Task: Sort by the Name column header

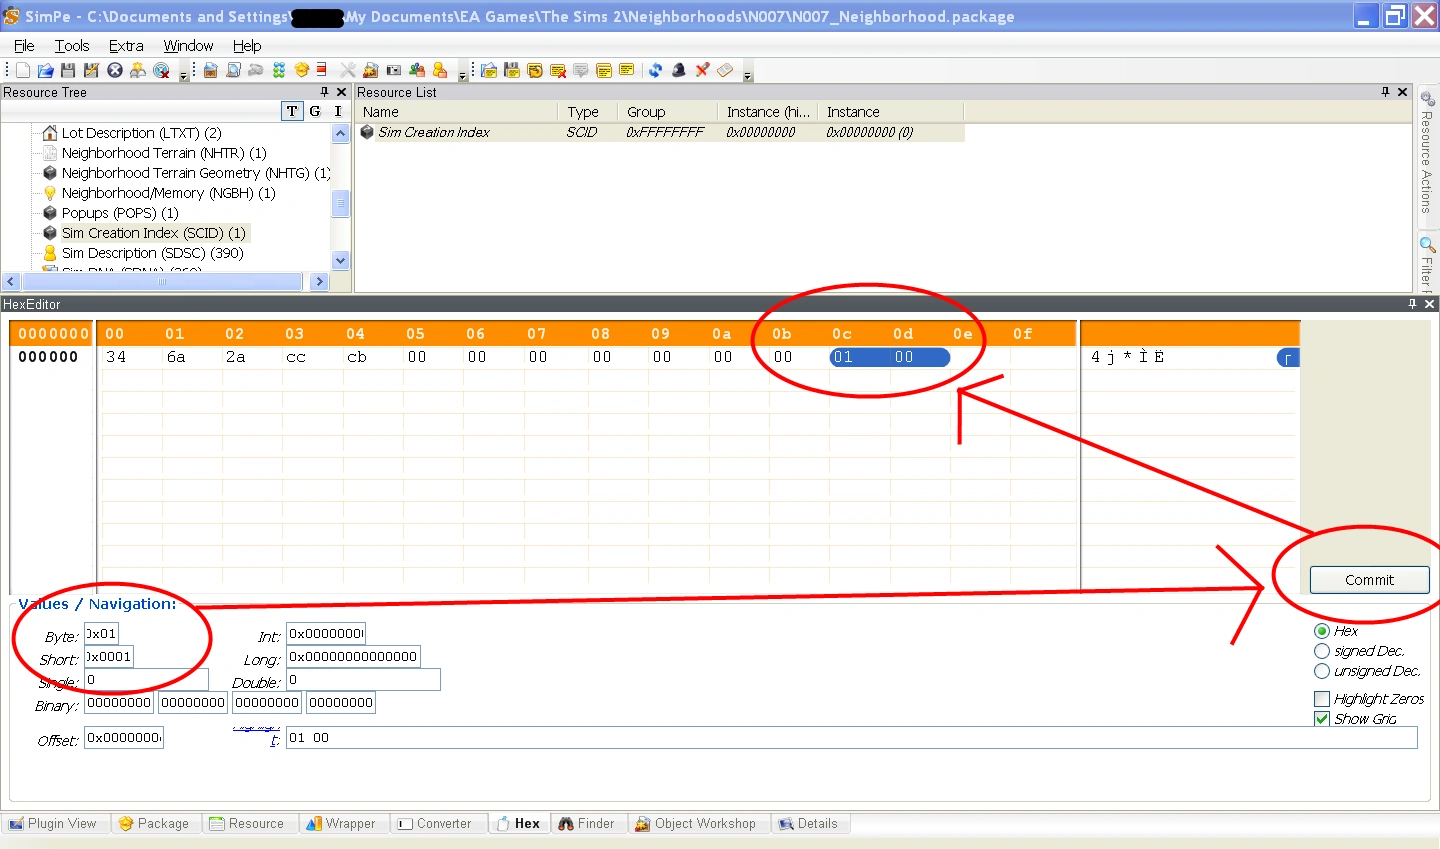Action: (x=456, y=112)
